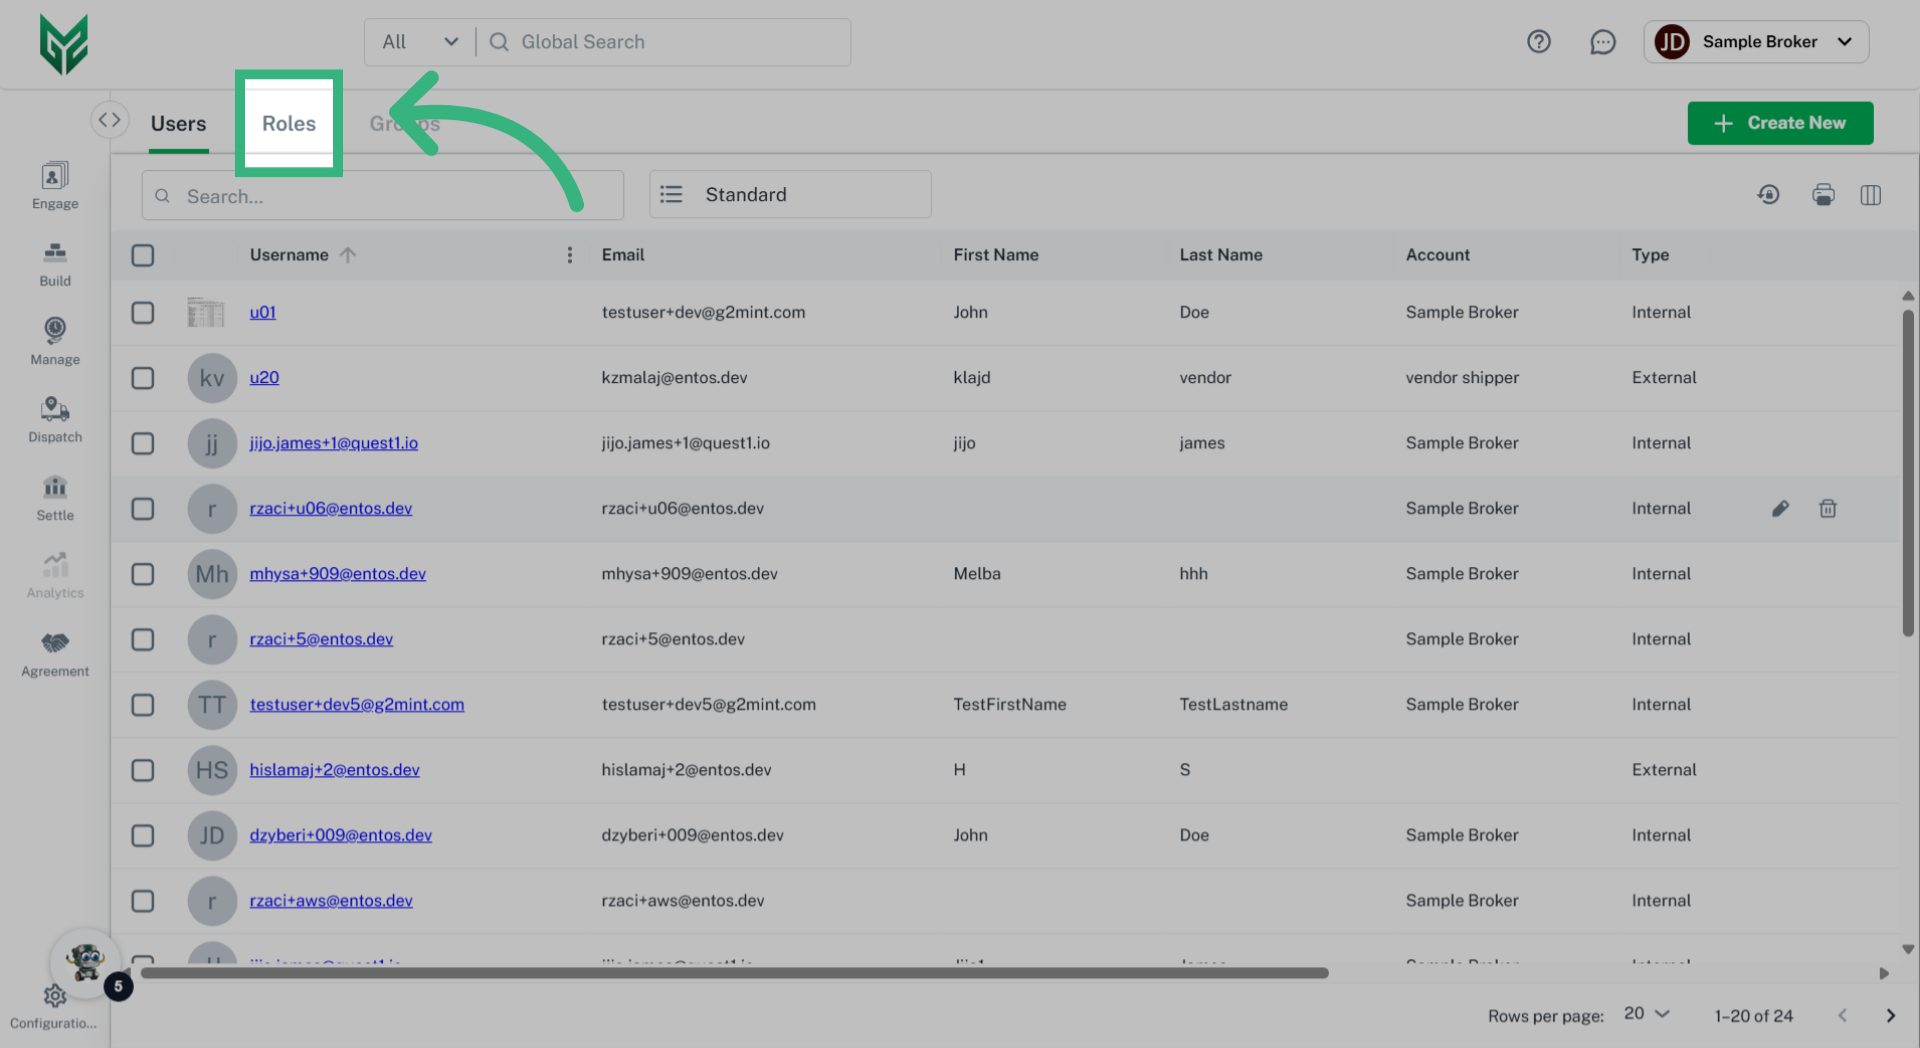Toggle the select-all checkbox in header
This screenshot has height=1048, width=1920.
coord(143,255)
